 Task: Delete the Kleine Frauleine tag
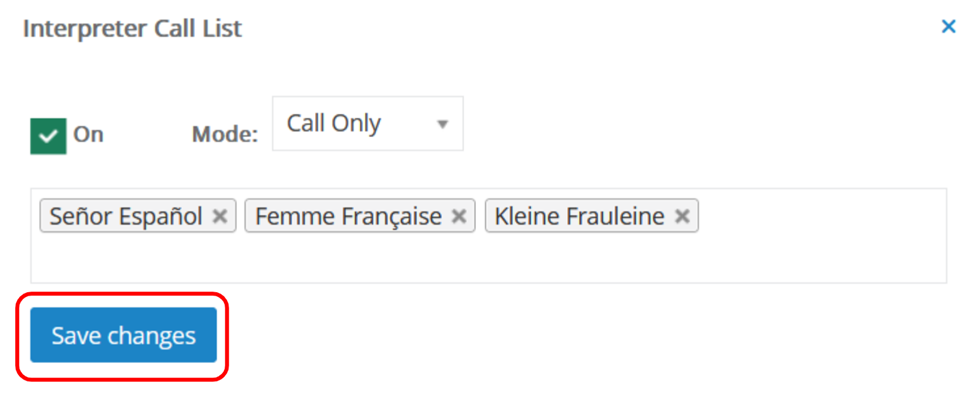coord(682,216)
